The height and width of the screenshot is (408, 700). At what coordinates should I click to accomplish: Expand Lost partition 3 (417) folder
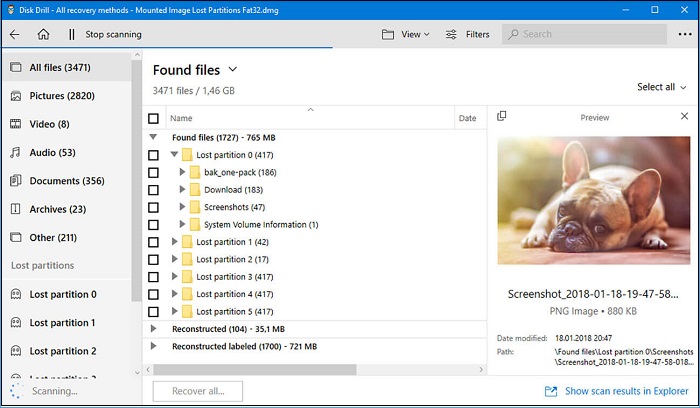pos(174,276)
